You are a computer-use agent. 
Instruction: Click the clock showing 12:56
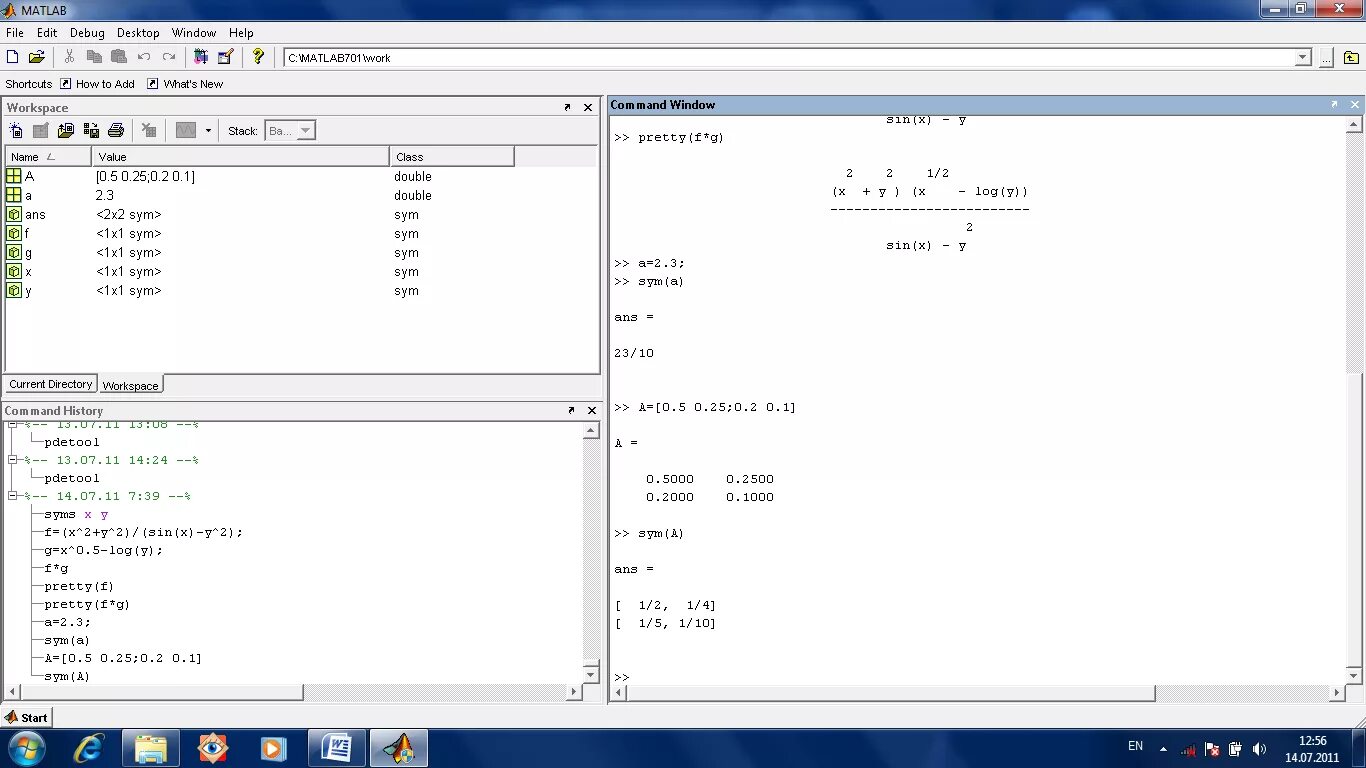pos(1312,741)
